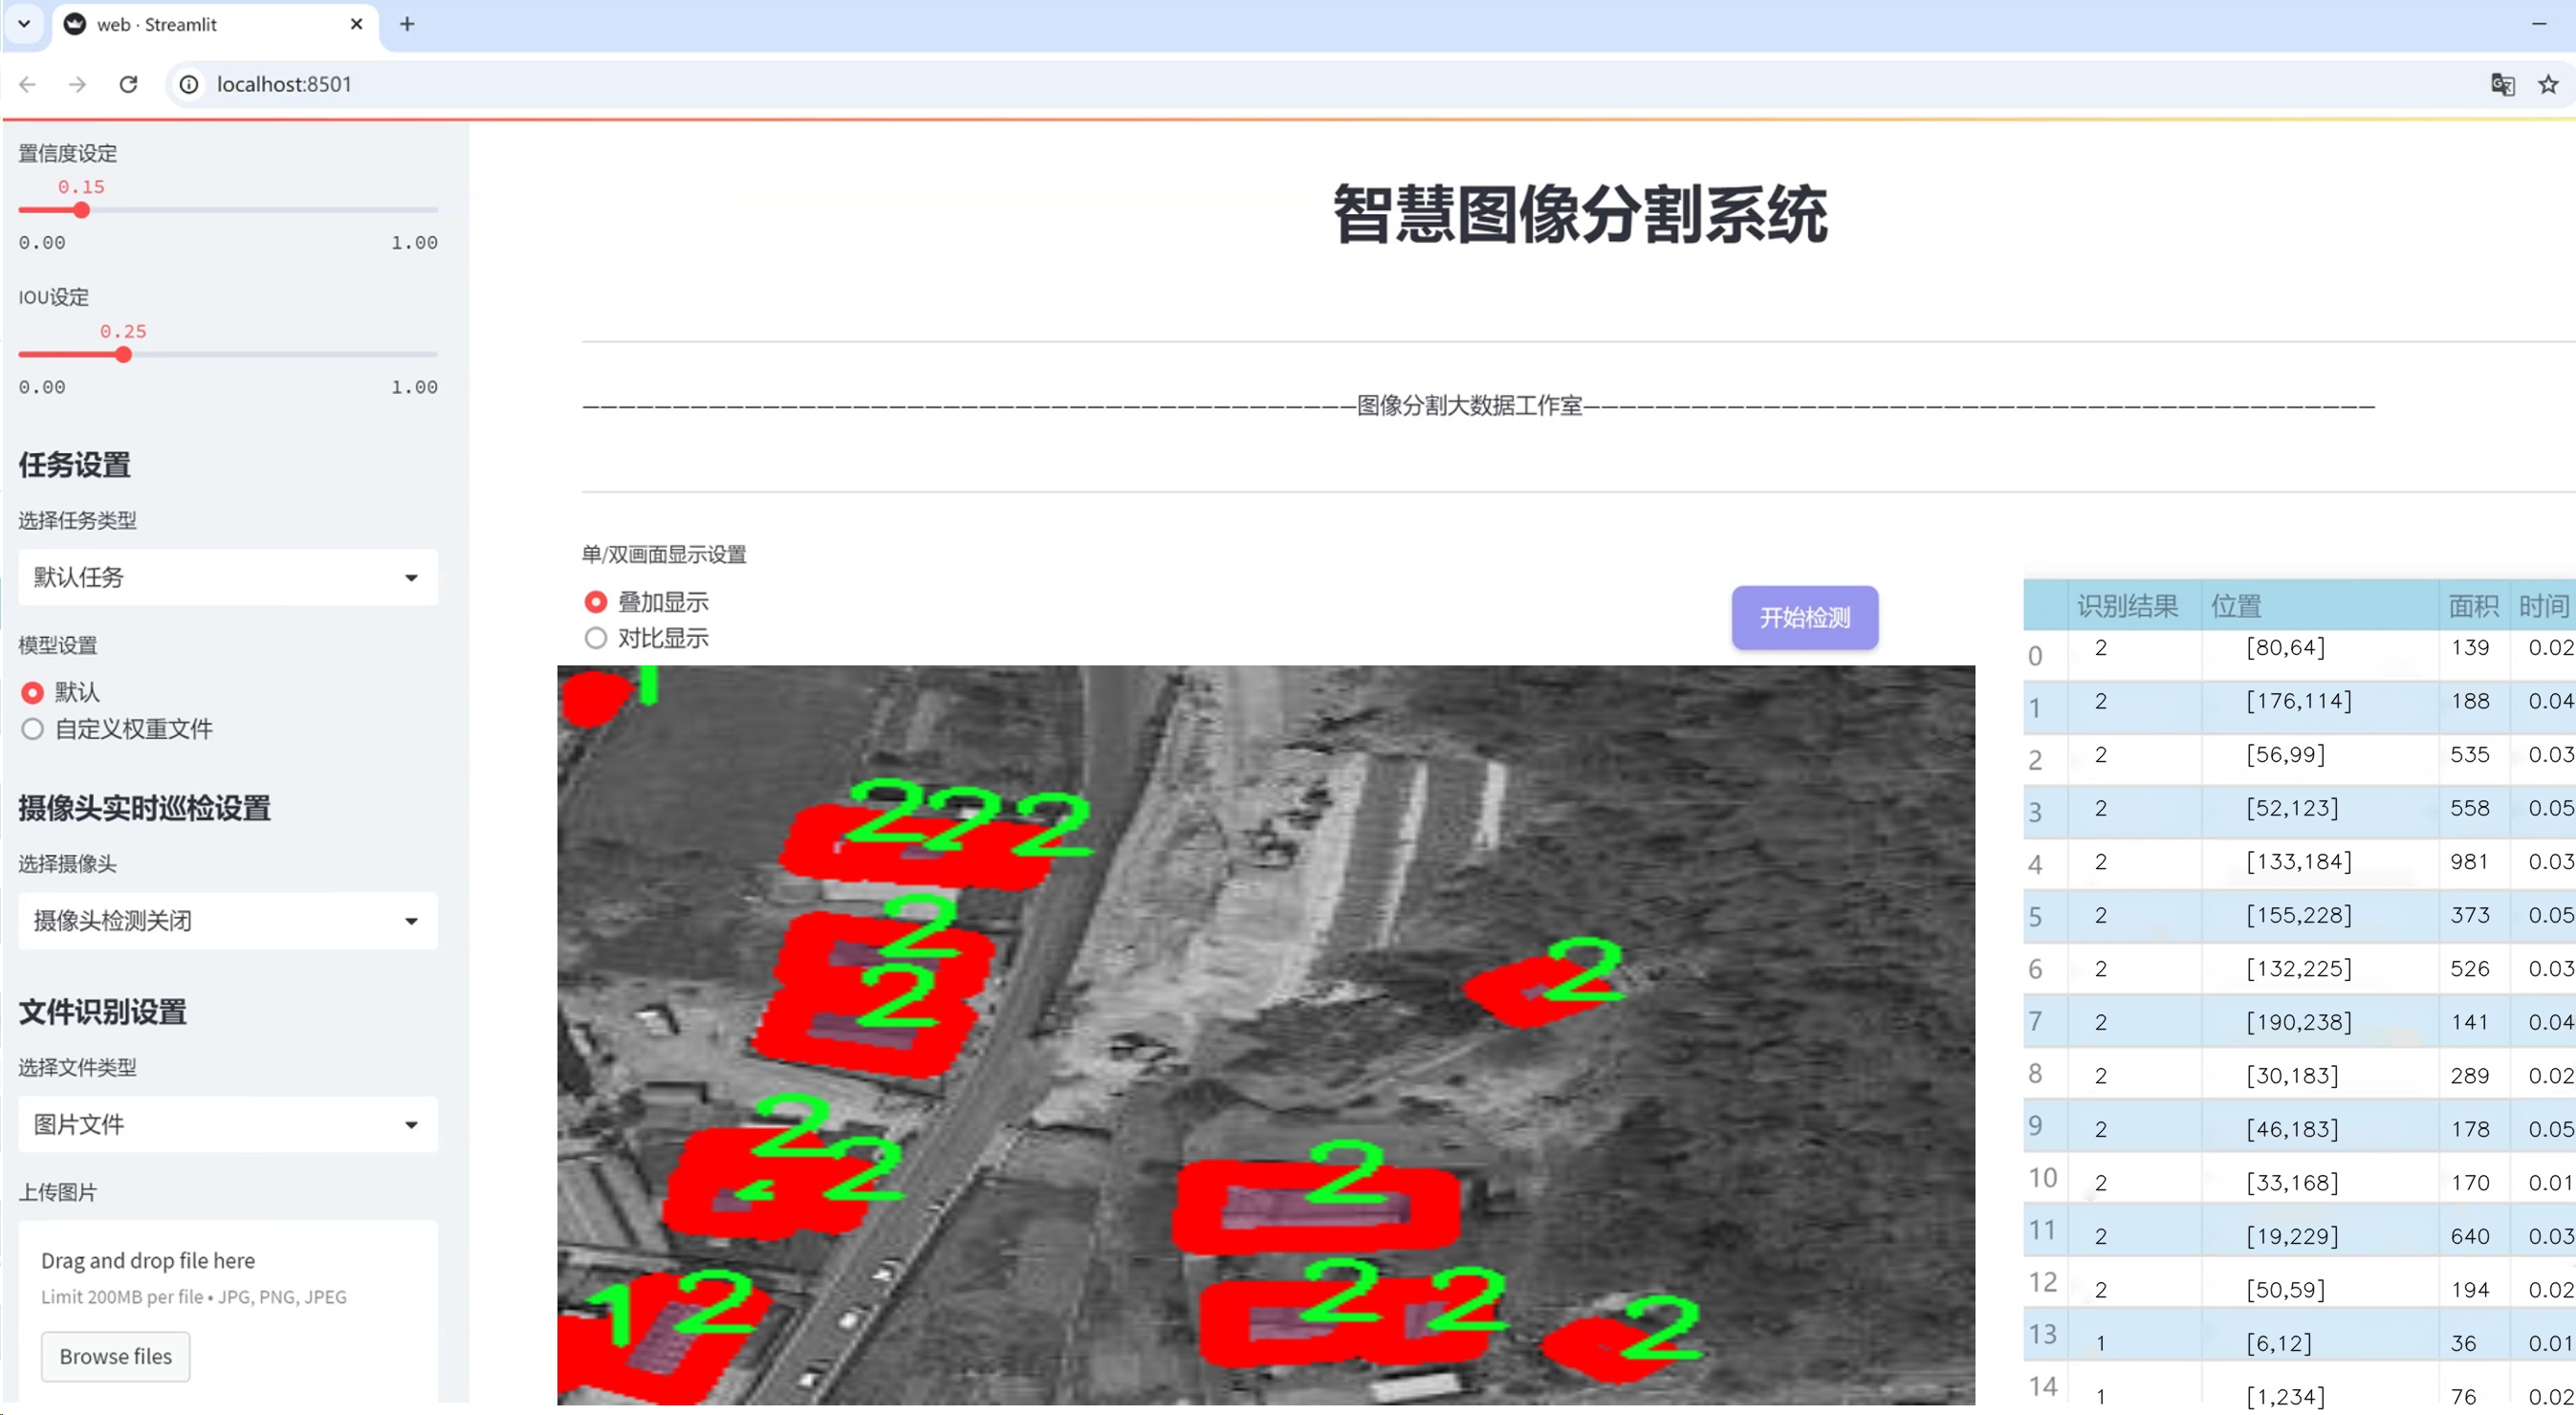Click the site info icon before localhost:8501
This screenshot has width=2576, height=1415.
[x=188, y=84]
